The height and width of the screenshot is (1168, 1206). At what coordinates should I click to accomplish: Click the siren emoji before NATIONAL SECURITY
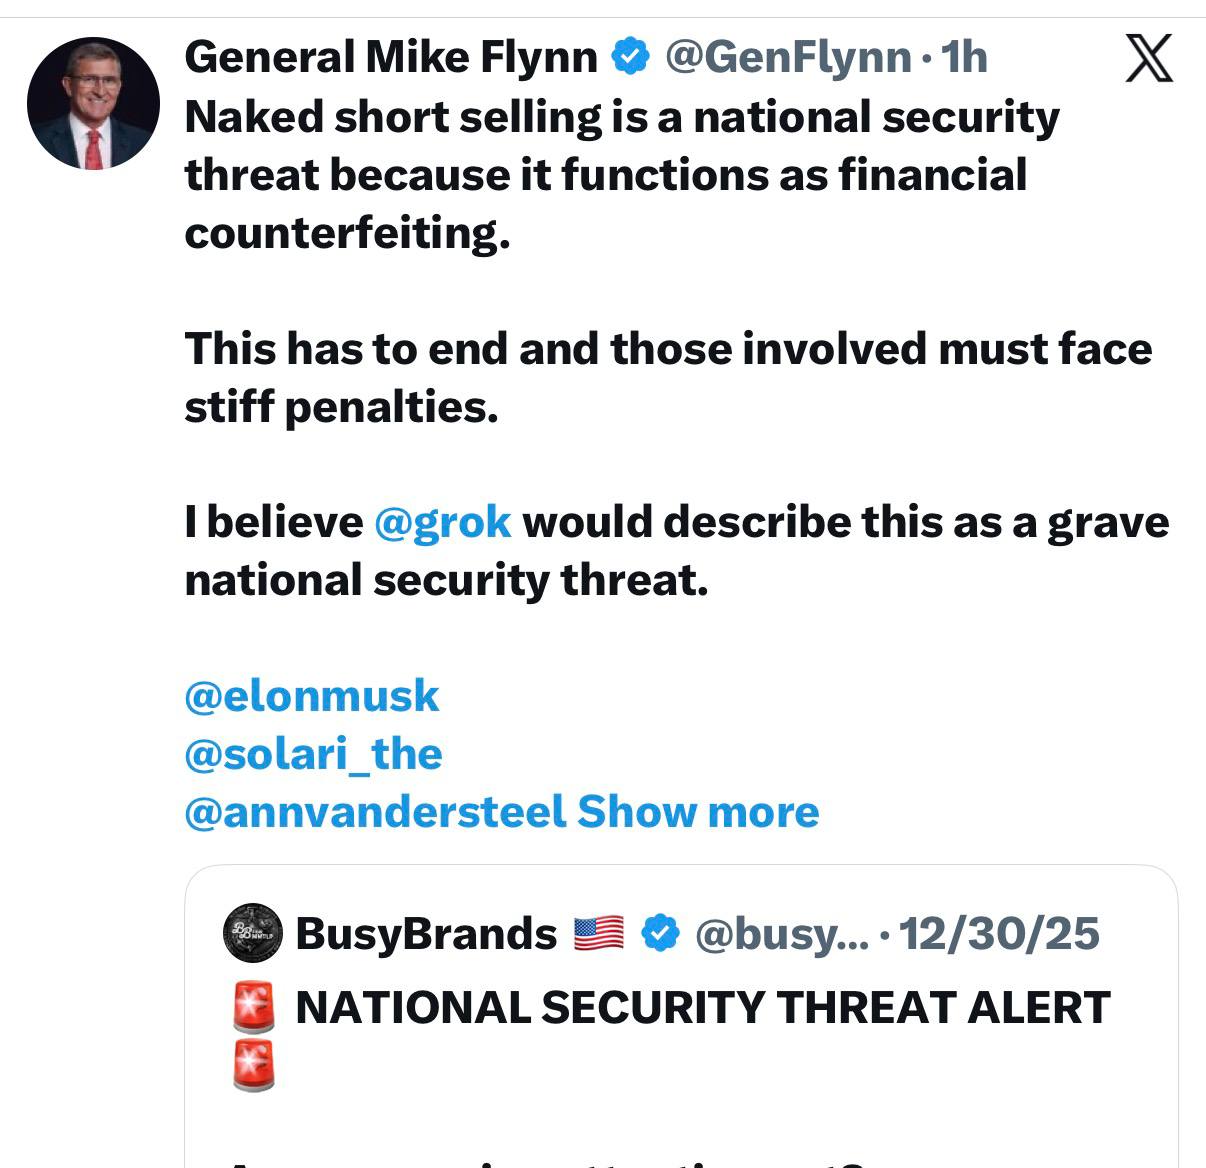[253, 1007]
